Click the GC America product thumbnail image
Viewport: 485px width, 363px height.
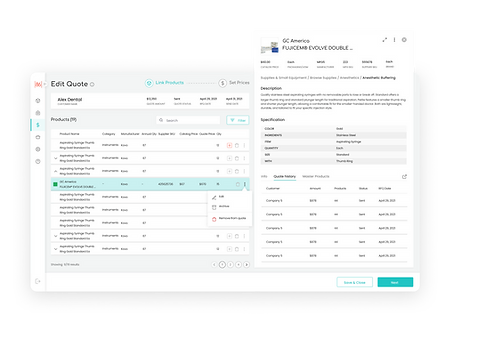click(x=270, y=46)
